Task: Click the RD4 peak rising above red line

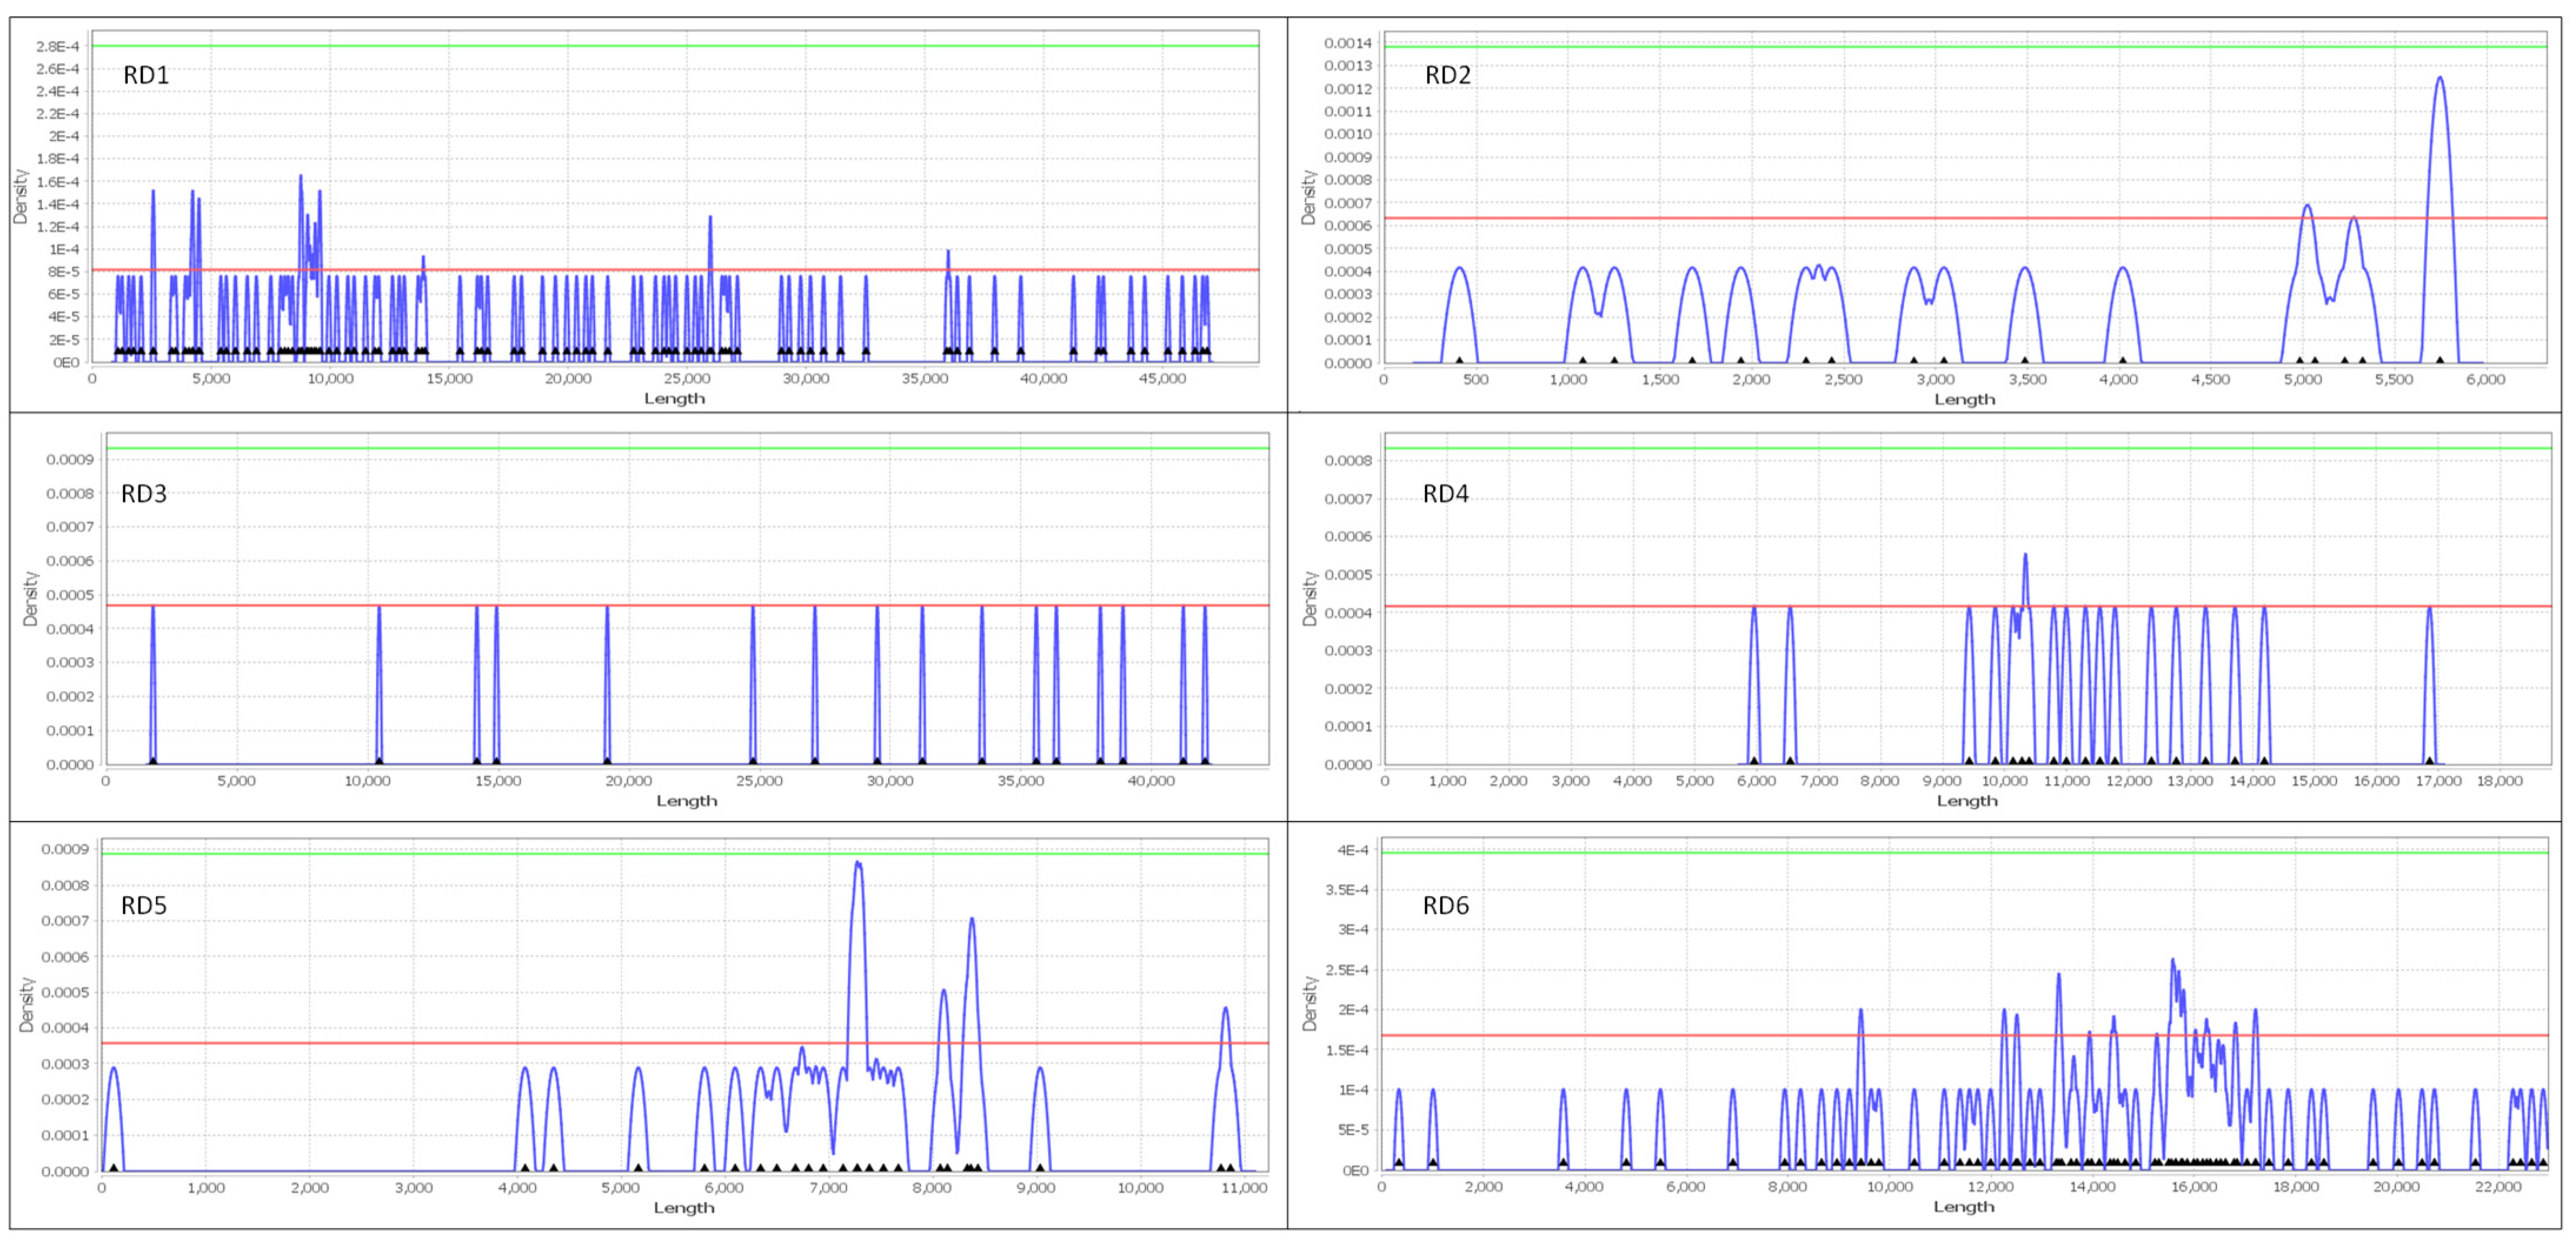Action: click(2025, 558)
